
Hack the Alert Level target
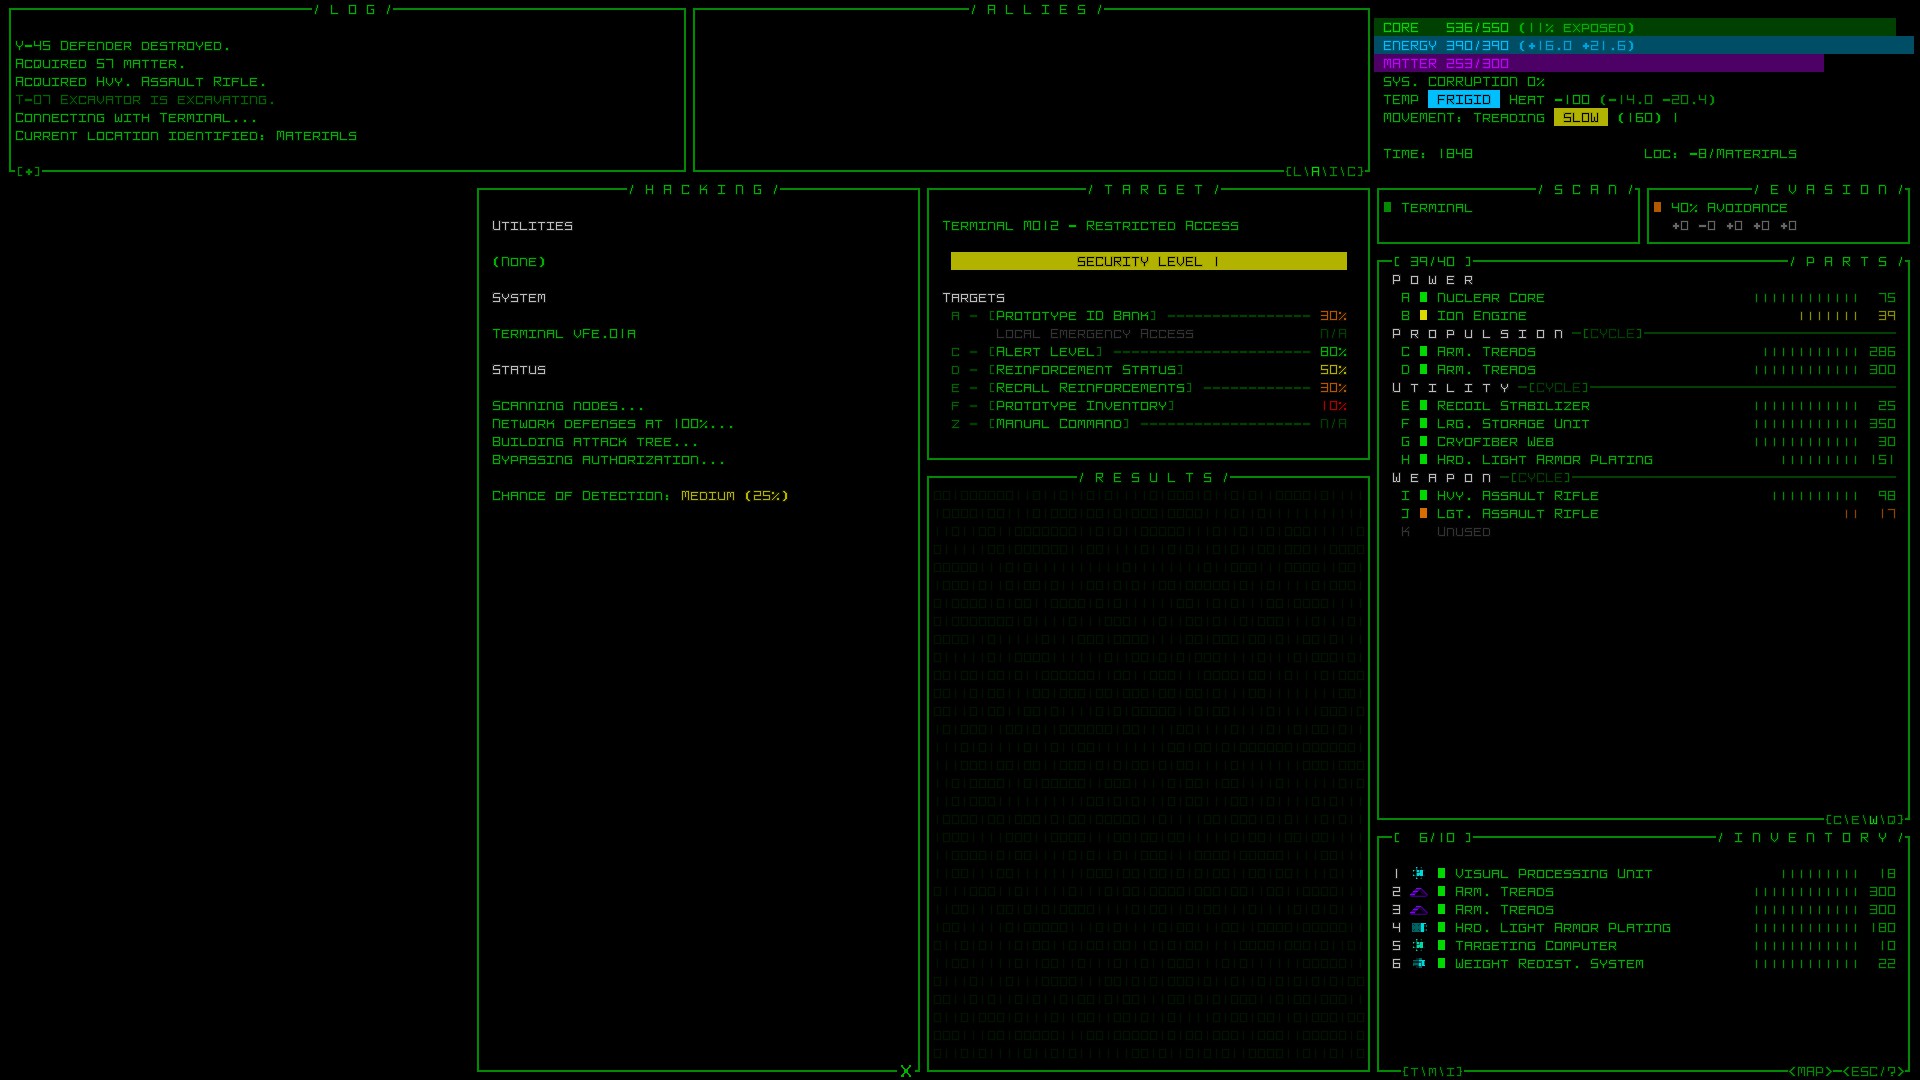pyautogui.click(x=1148, y=352)
